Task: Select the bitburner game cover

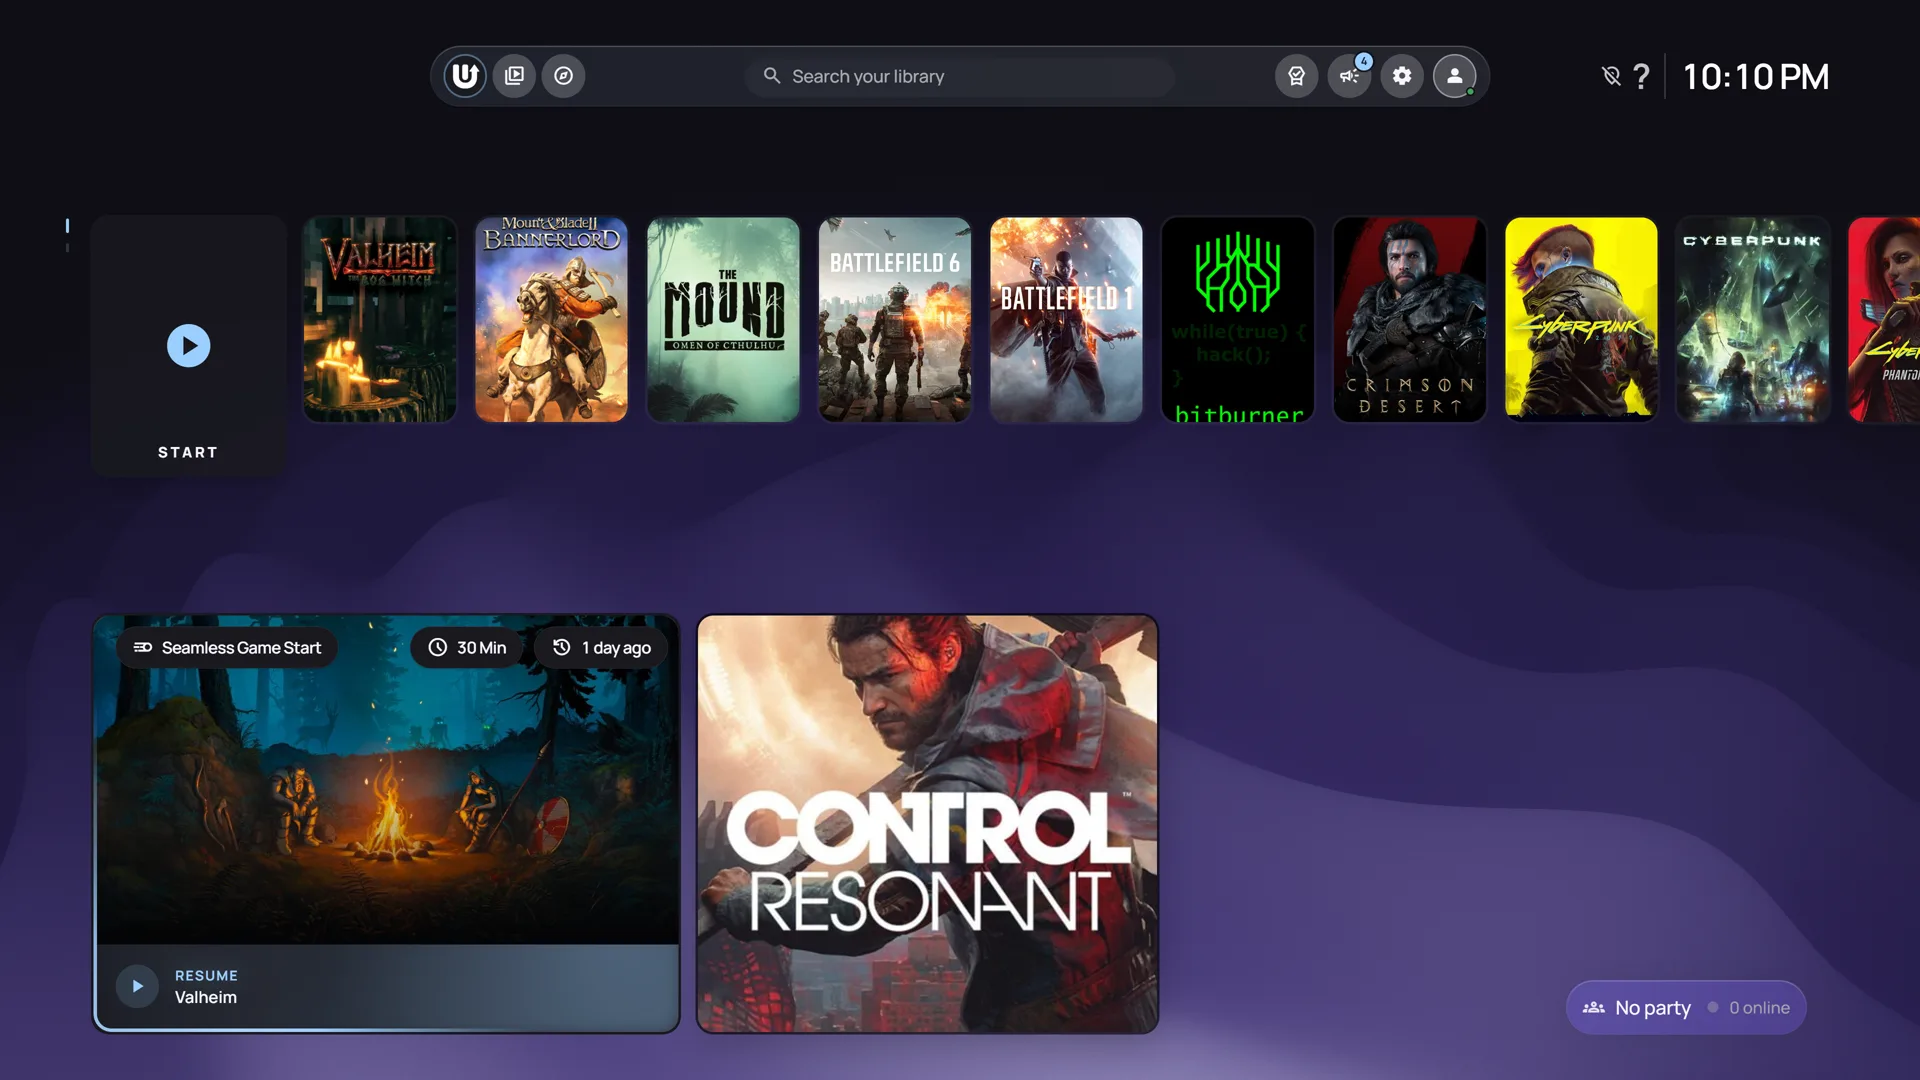Action: click(1238, 320)
